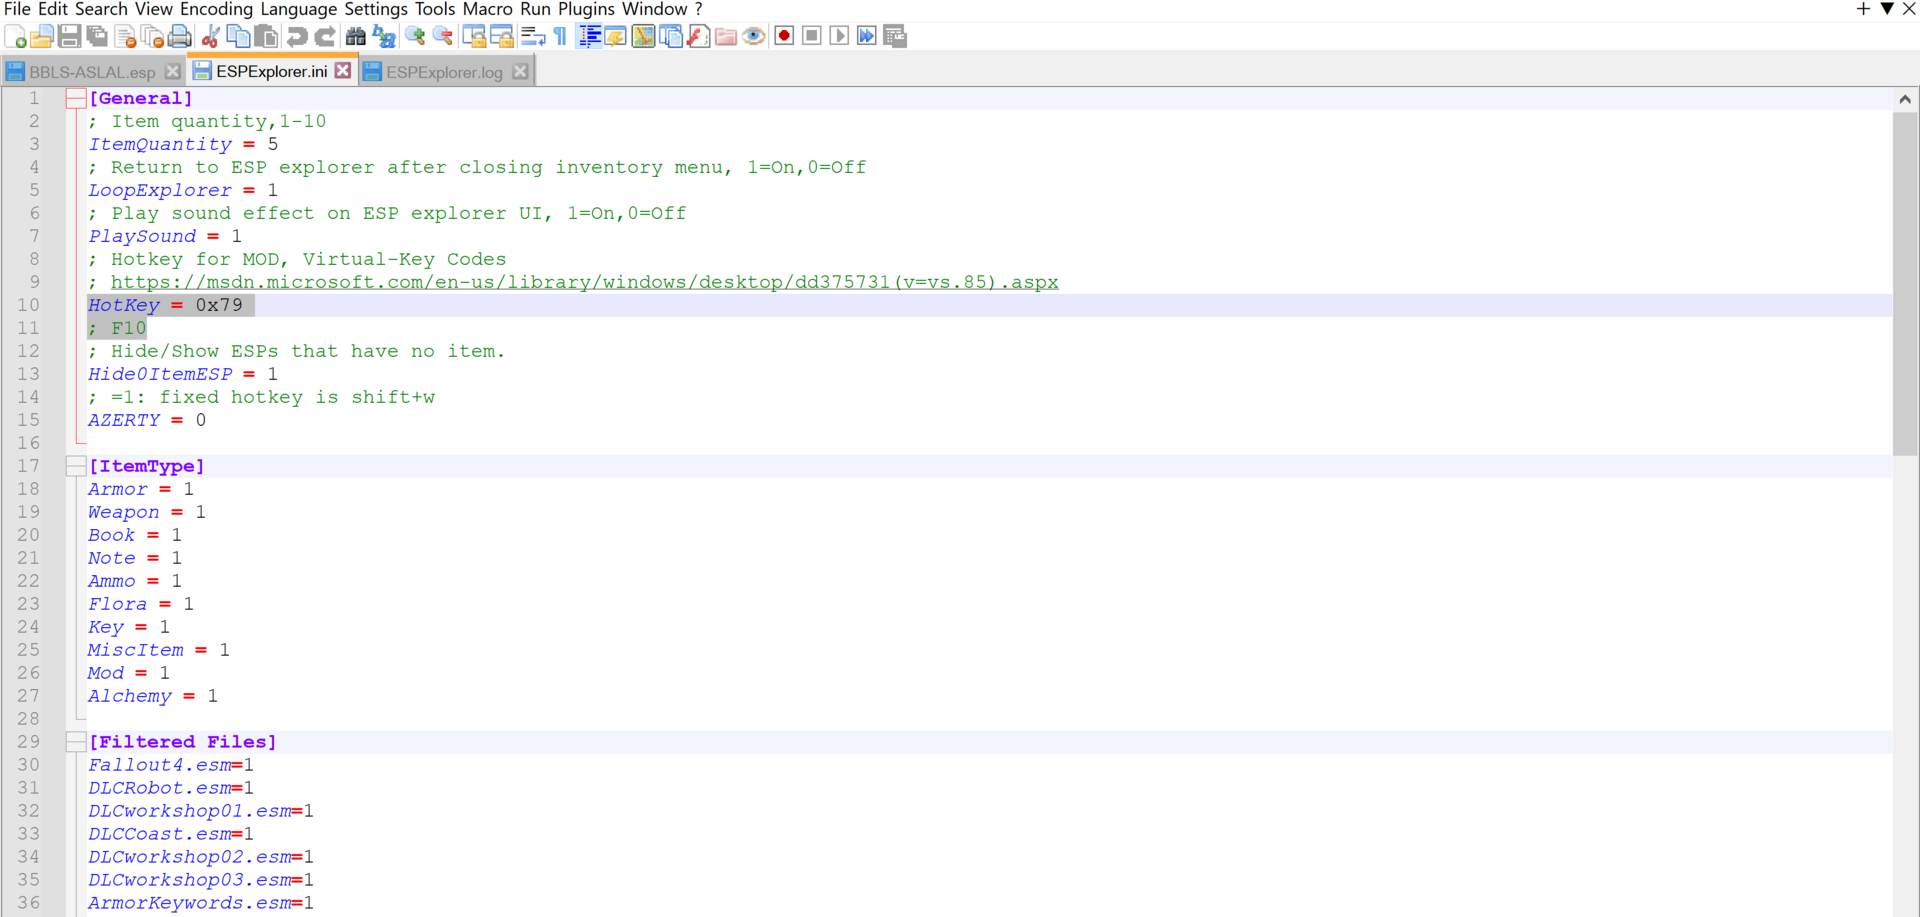The image size is (1920, 917).
Task: Click the Save recorded macro icon
Action: point(895,37)
